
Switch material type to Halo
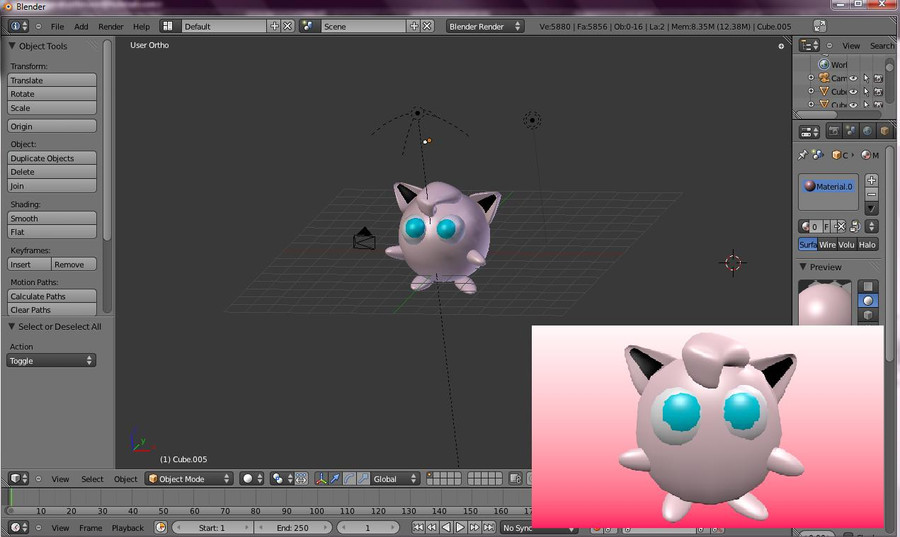pos(867,244)
